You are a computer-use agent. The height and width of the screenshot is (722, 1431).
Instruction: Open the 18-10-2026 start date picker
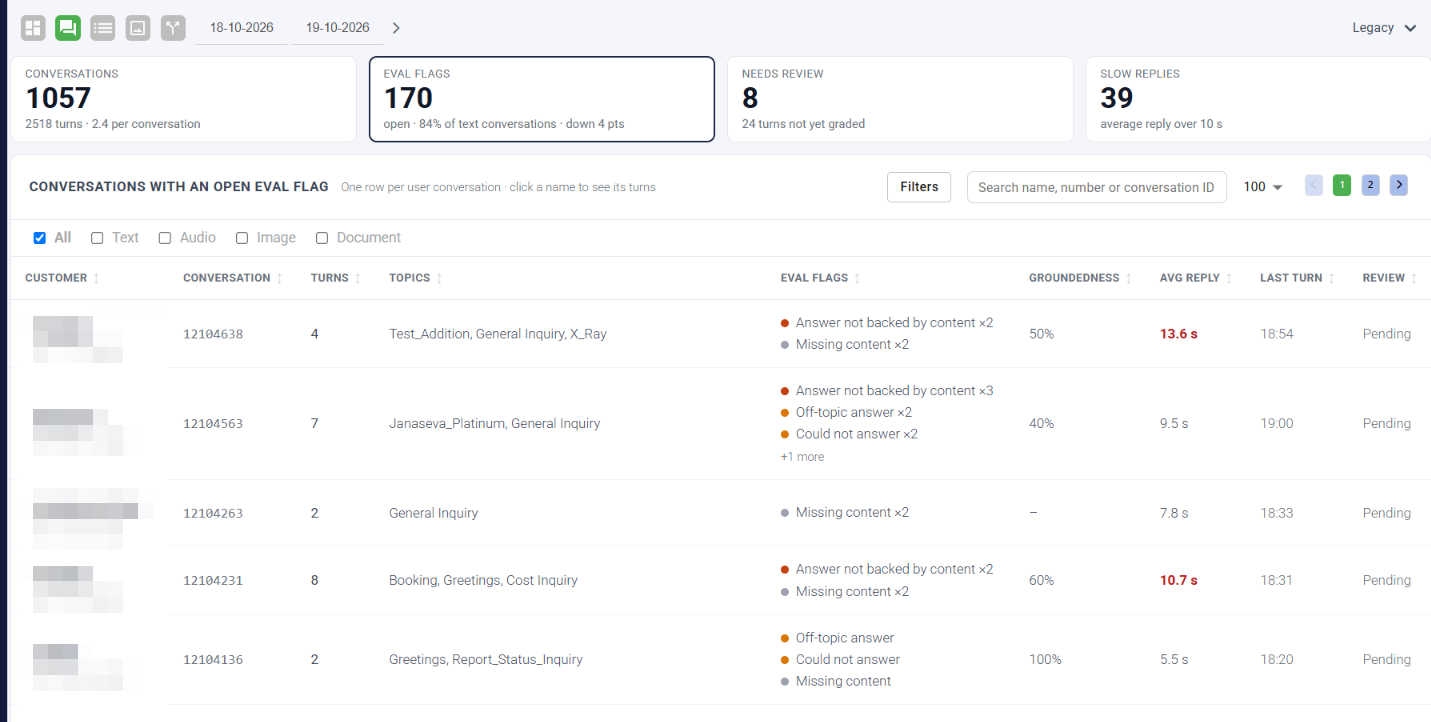(241, 28)
